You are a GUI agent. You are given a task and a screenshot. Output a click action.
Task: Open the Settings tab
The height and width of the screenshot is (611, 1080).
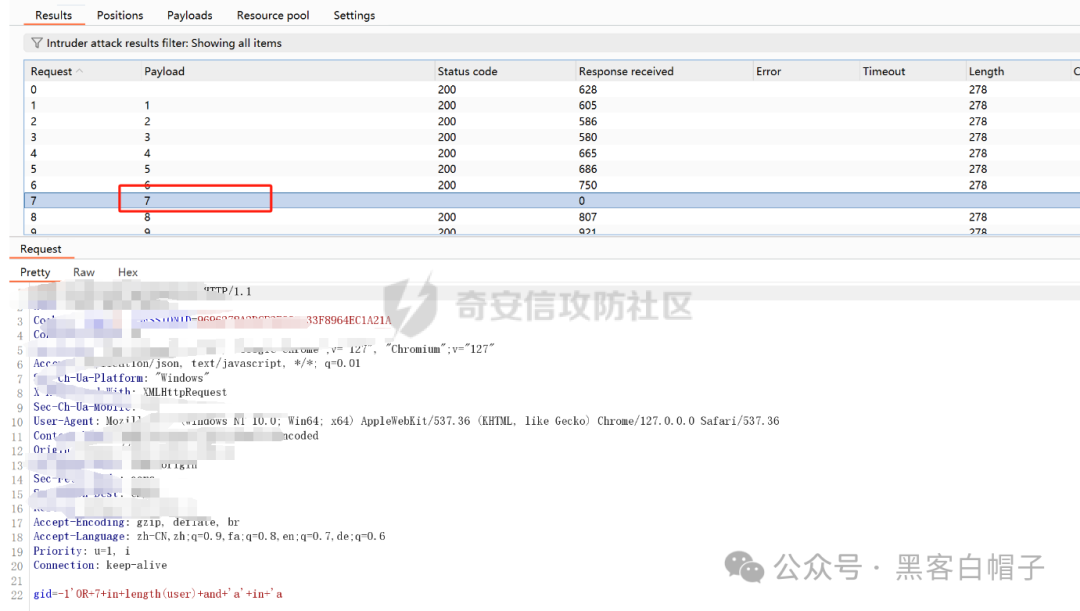coord(354,15)
